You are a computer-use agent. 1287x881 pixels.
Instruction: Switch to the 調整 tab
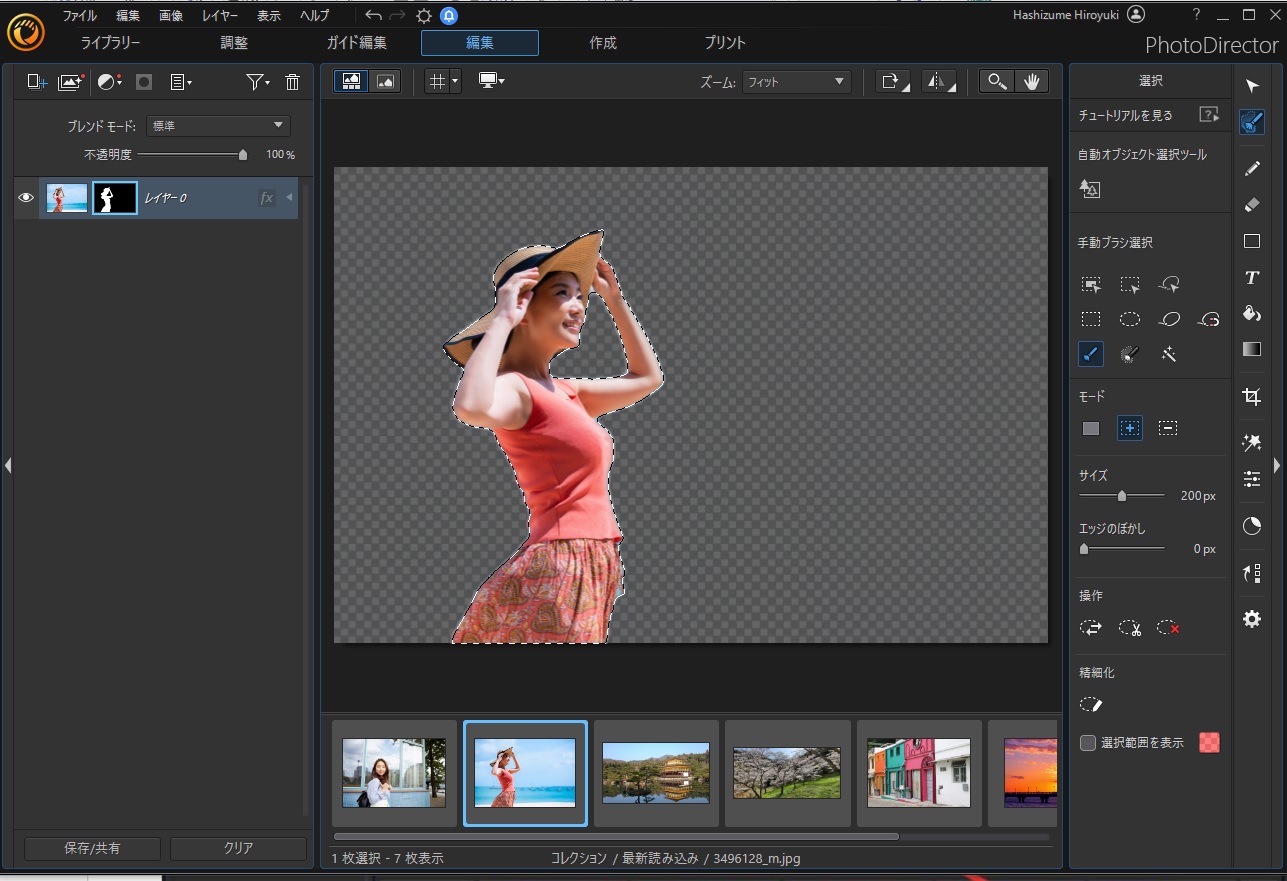234,43
